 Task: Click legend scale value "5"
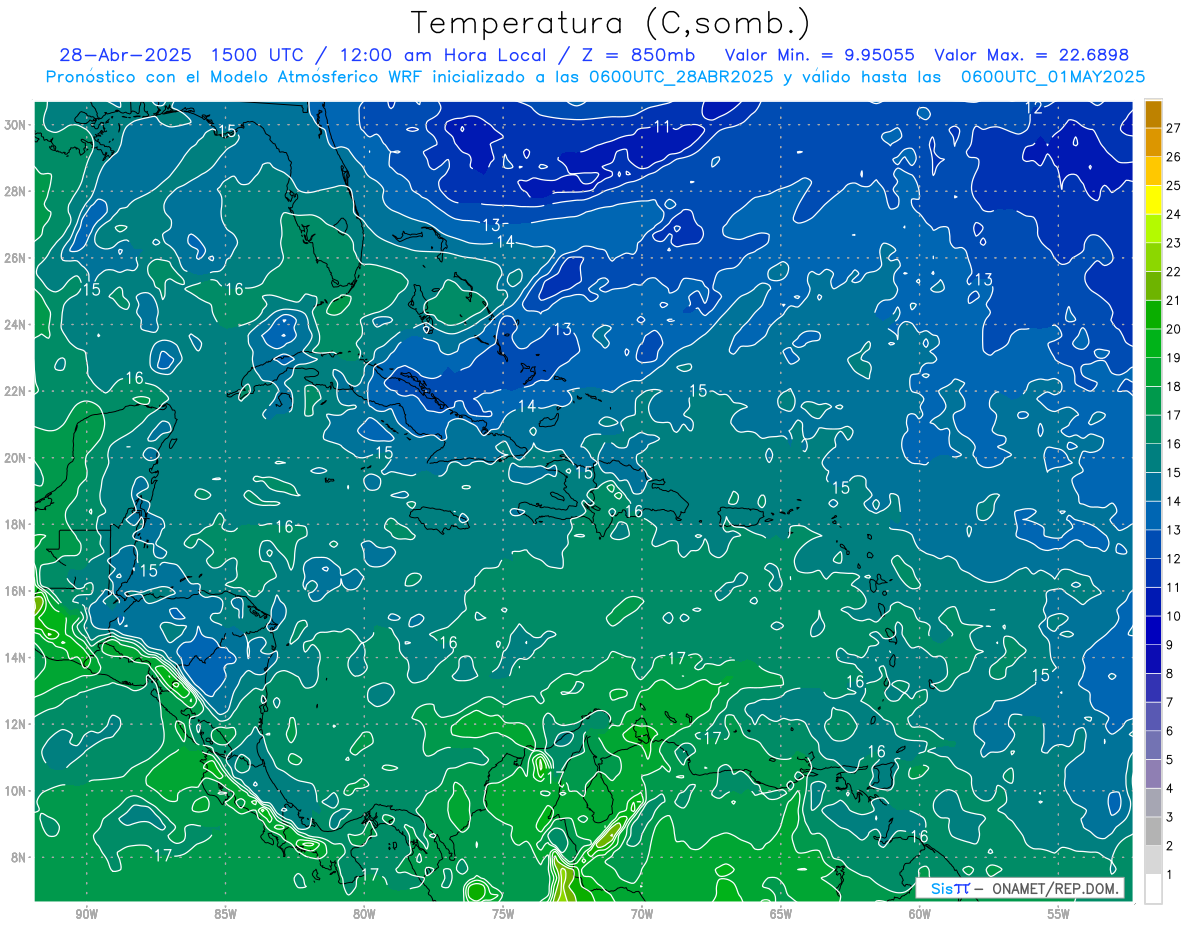tap(1170, 760)
